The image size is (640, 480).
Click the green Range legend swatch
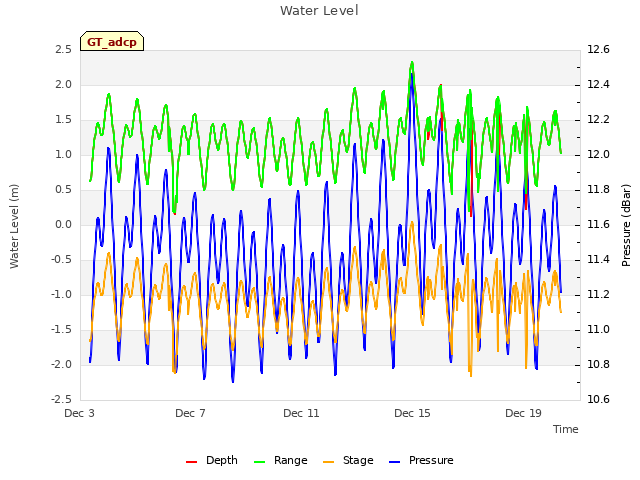(x=260, y=462)
